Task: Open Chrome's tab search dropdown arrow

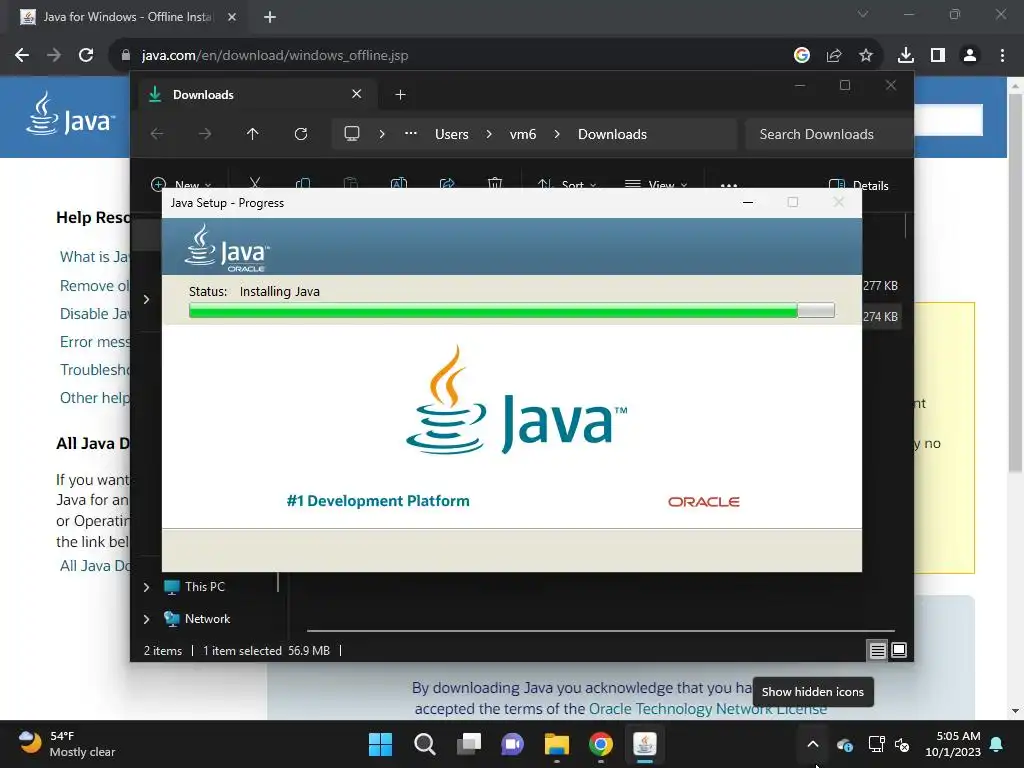Action: [x=863, y=14]
